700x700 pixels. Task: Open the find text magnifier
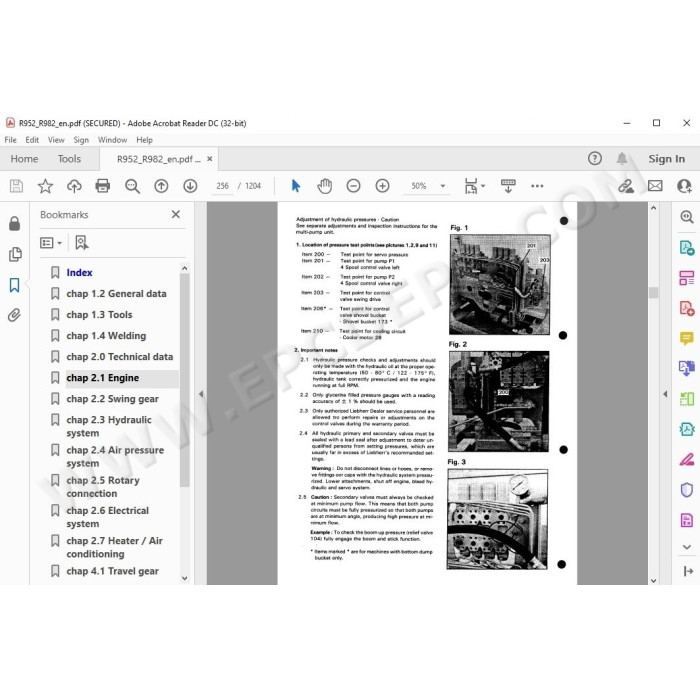tap(132, 186)
